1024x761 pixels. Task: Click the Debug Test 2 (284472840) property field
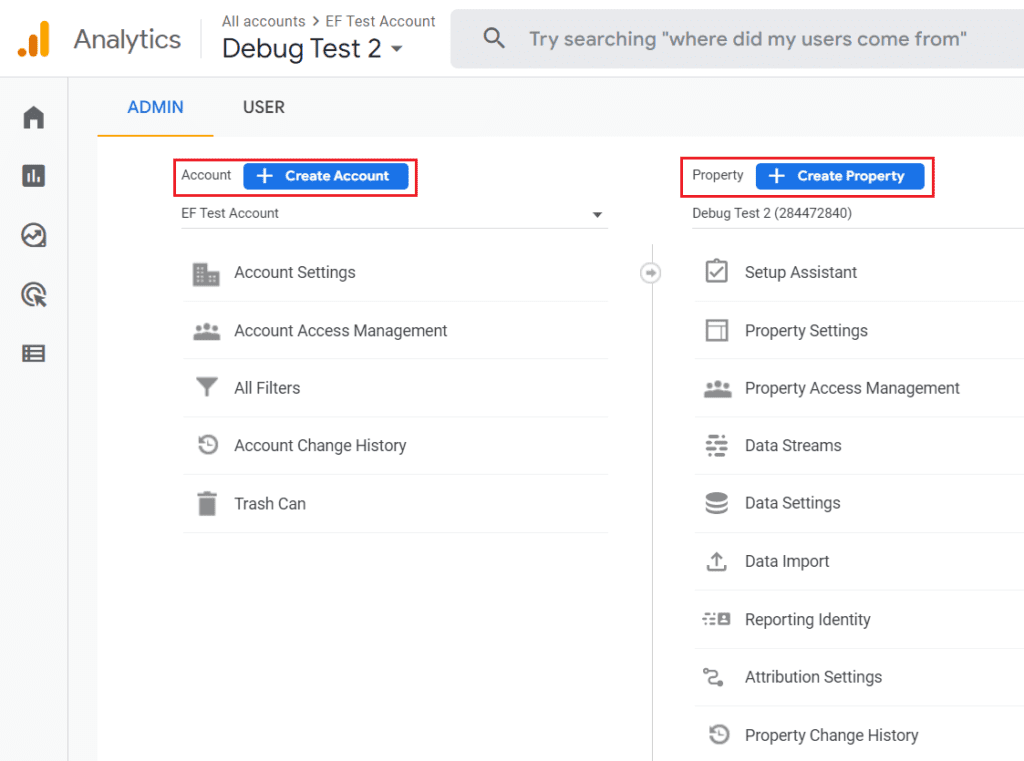(857, 213)
